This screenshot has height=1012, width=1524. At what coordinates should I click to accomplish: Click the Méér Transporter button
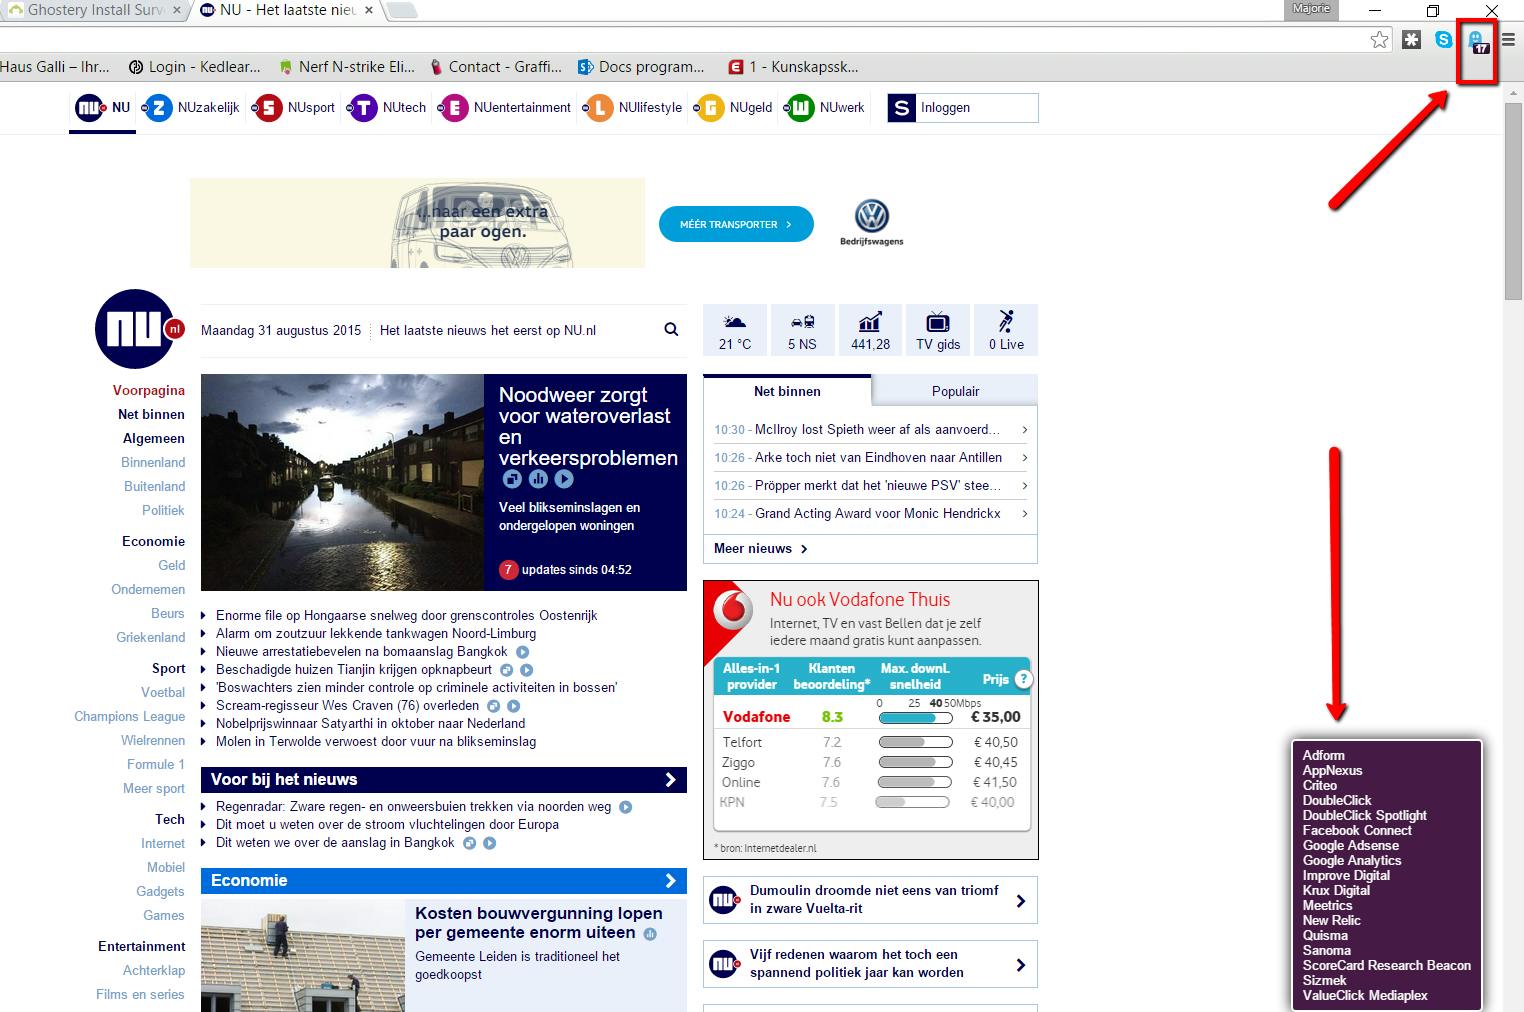coord(735,225)
